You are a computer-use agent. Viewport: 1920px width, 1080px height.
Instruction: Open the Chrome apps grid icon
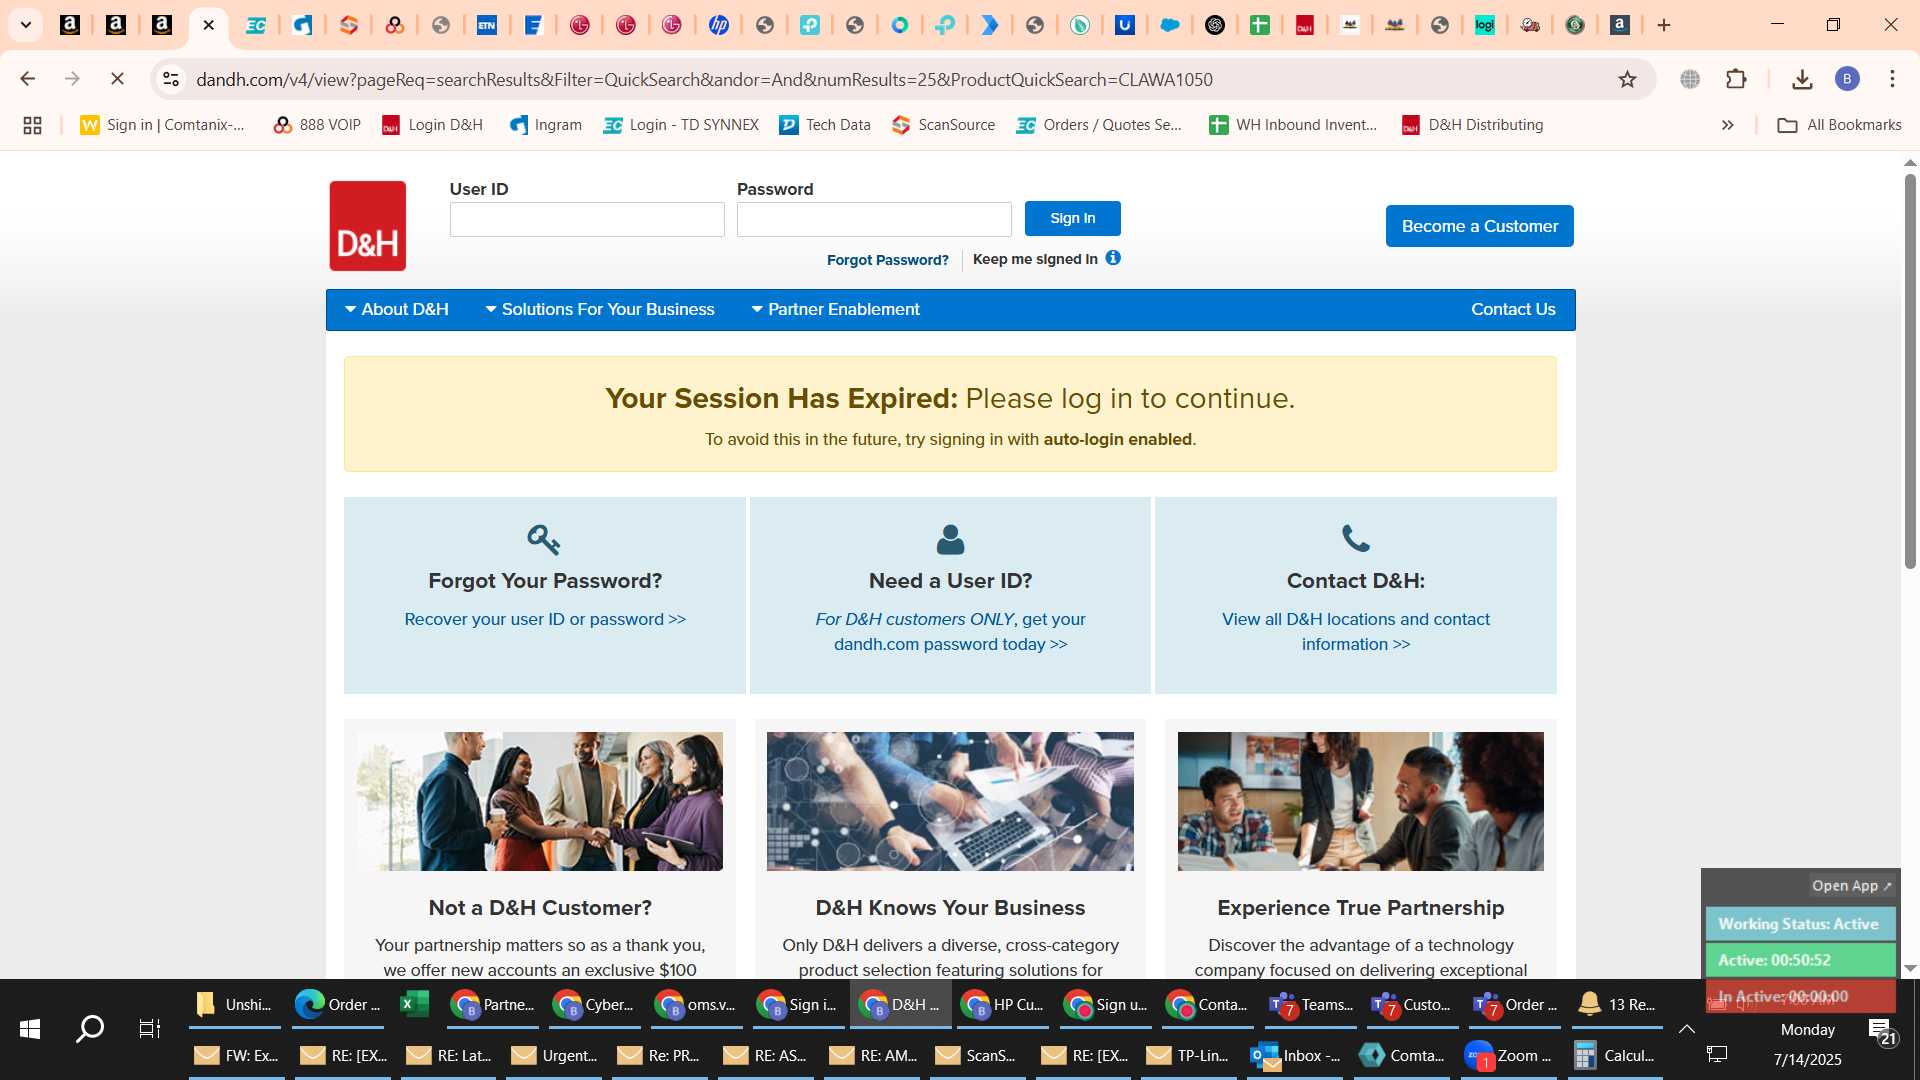click(x=32, y=125)
